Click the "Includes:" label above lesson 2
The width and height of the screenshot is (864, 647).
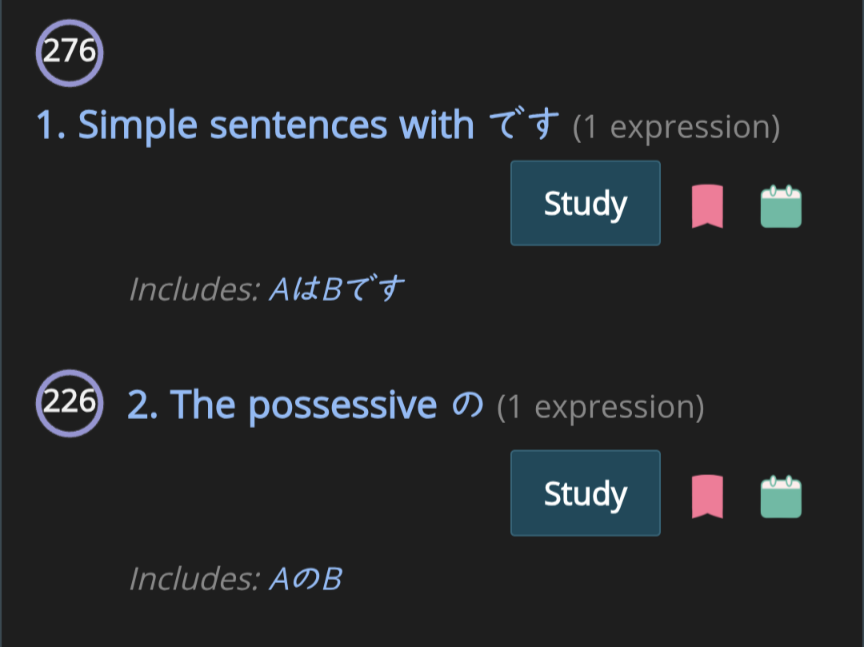tap(195, 290)
